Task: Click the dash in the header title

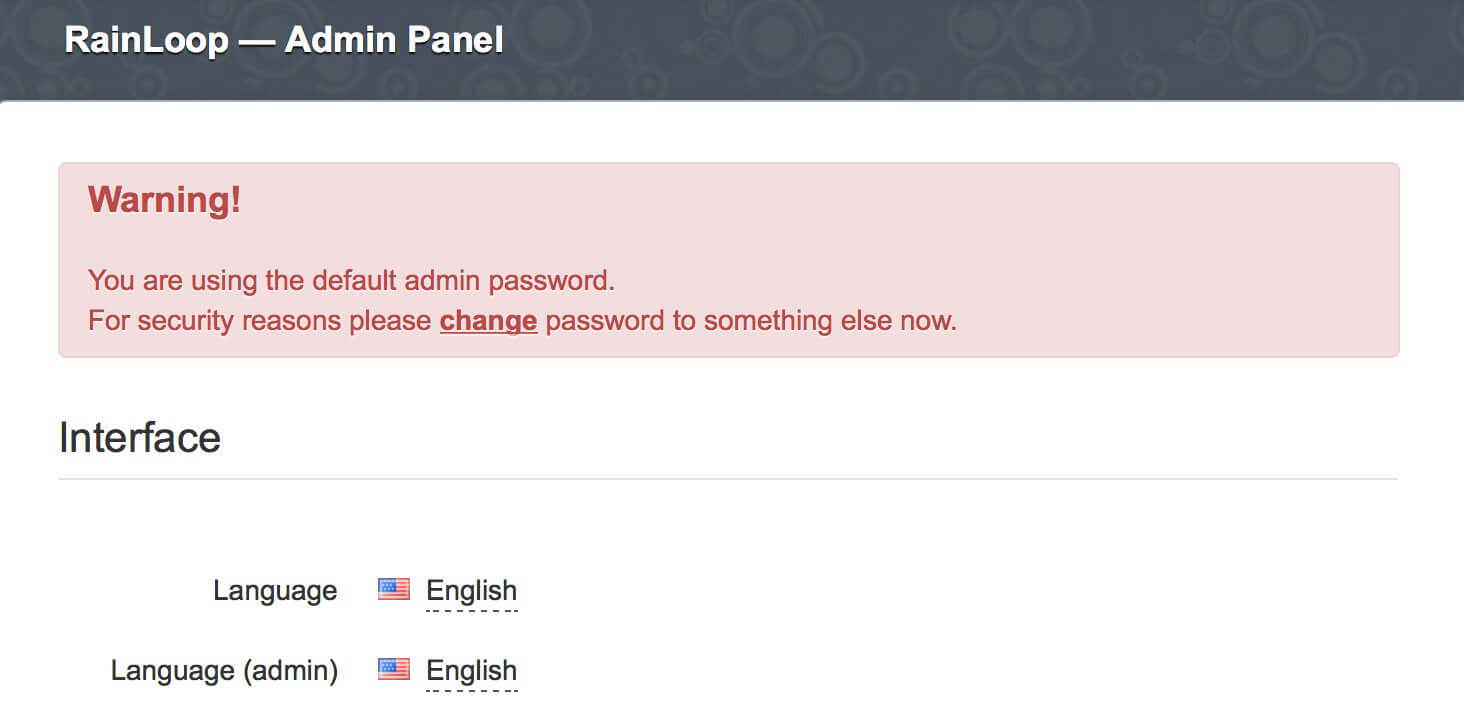Action: pyautogui.click(x=256, y=41)
